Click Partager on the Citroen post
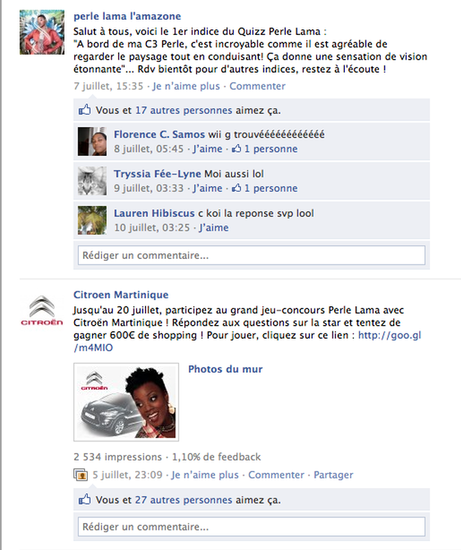Image resolution: width=461 pixels, height=550 pixels. 333,475
